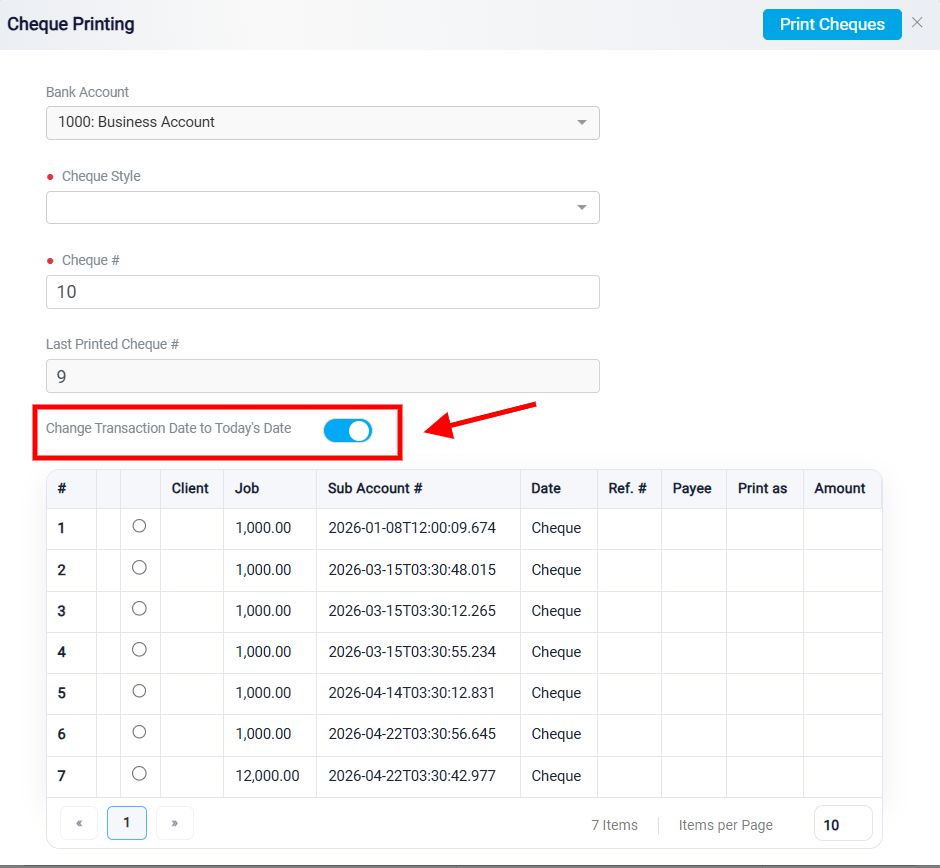Toggle Change Transaction Date to Today's Date
The width and height of the screenshot is (940, 868).
[x=348, y=430]
